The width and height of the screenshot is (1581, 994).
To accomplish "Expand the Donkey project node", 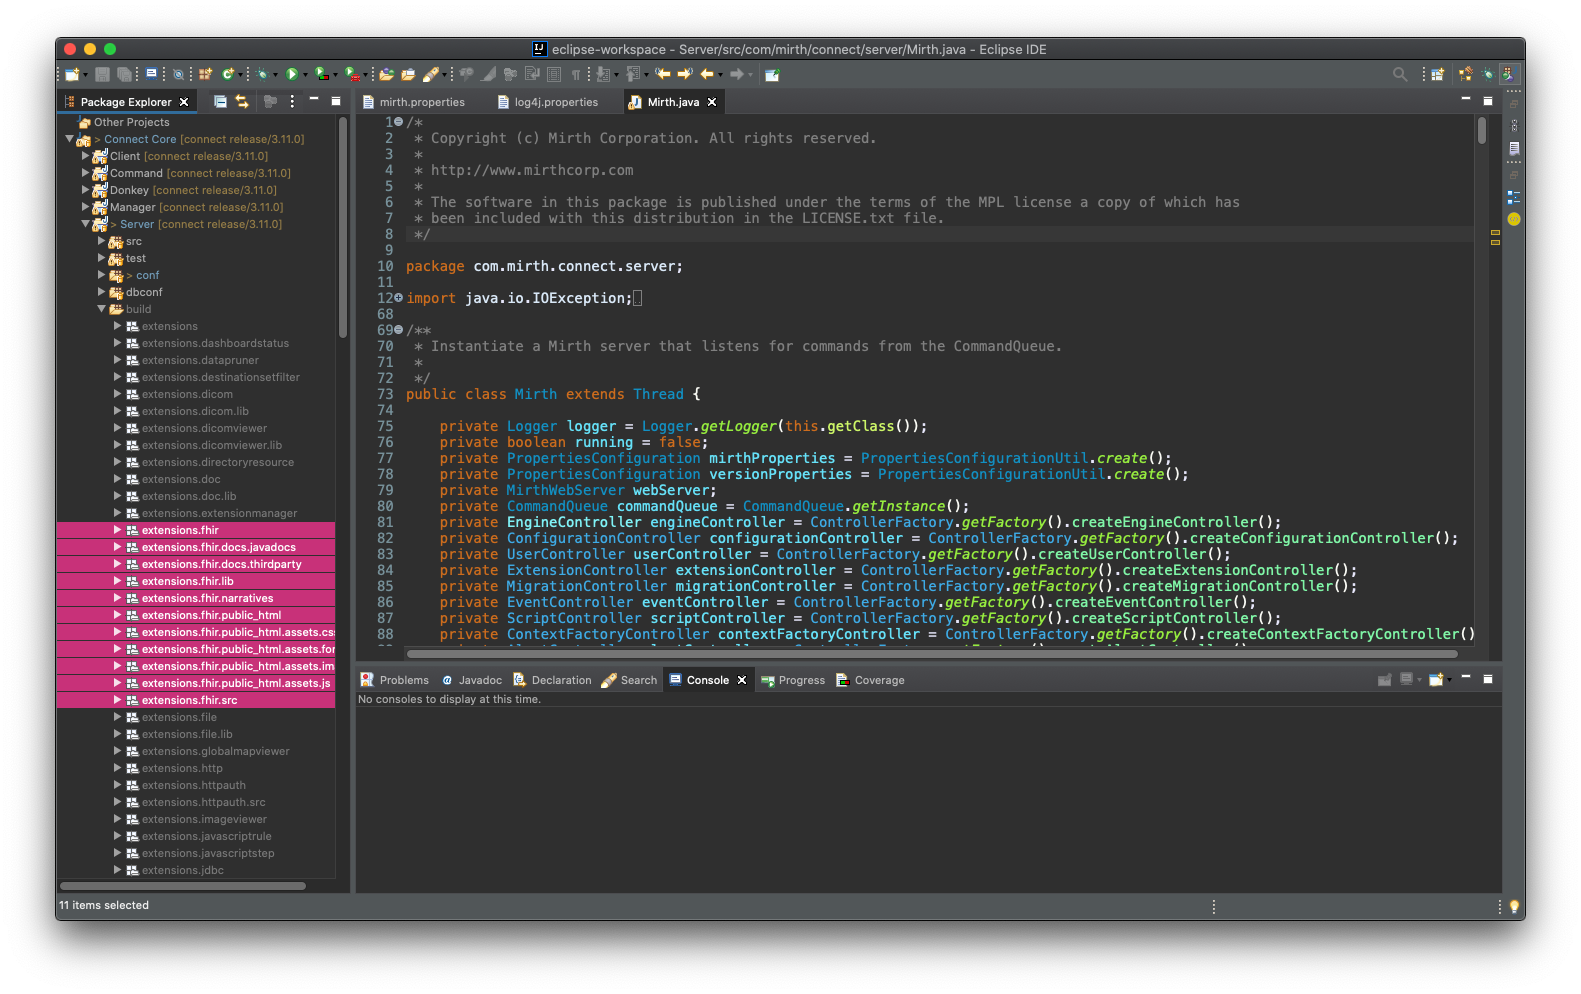I will (85, 190).
